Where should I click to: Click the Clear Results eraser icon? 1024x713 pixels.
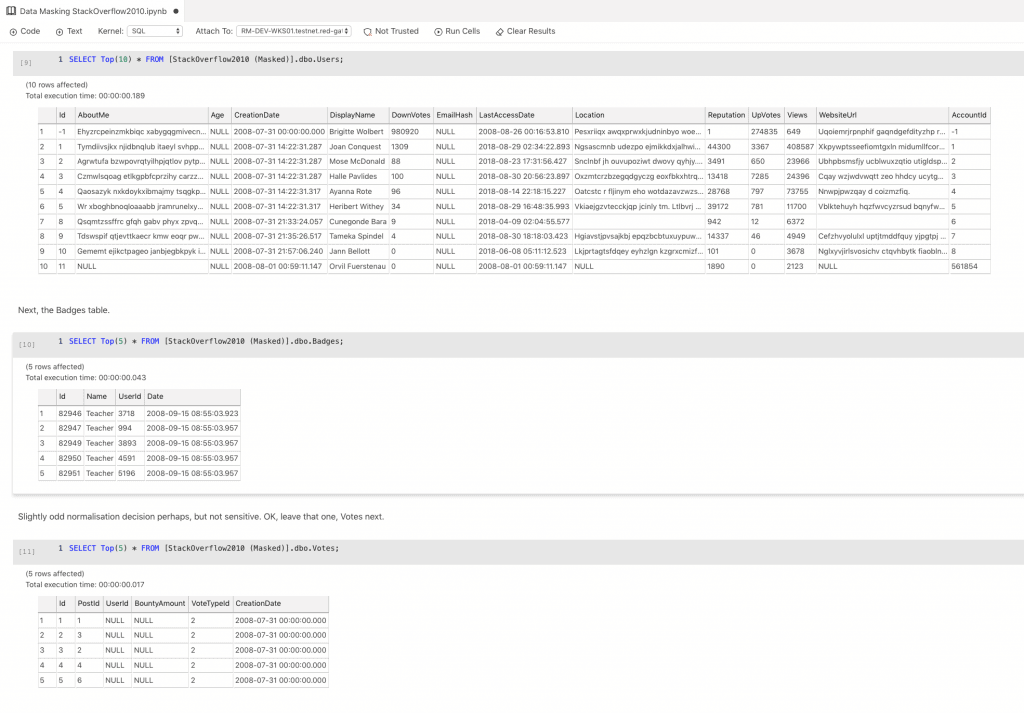pyautogui.click(x=500, y=31)
